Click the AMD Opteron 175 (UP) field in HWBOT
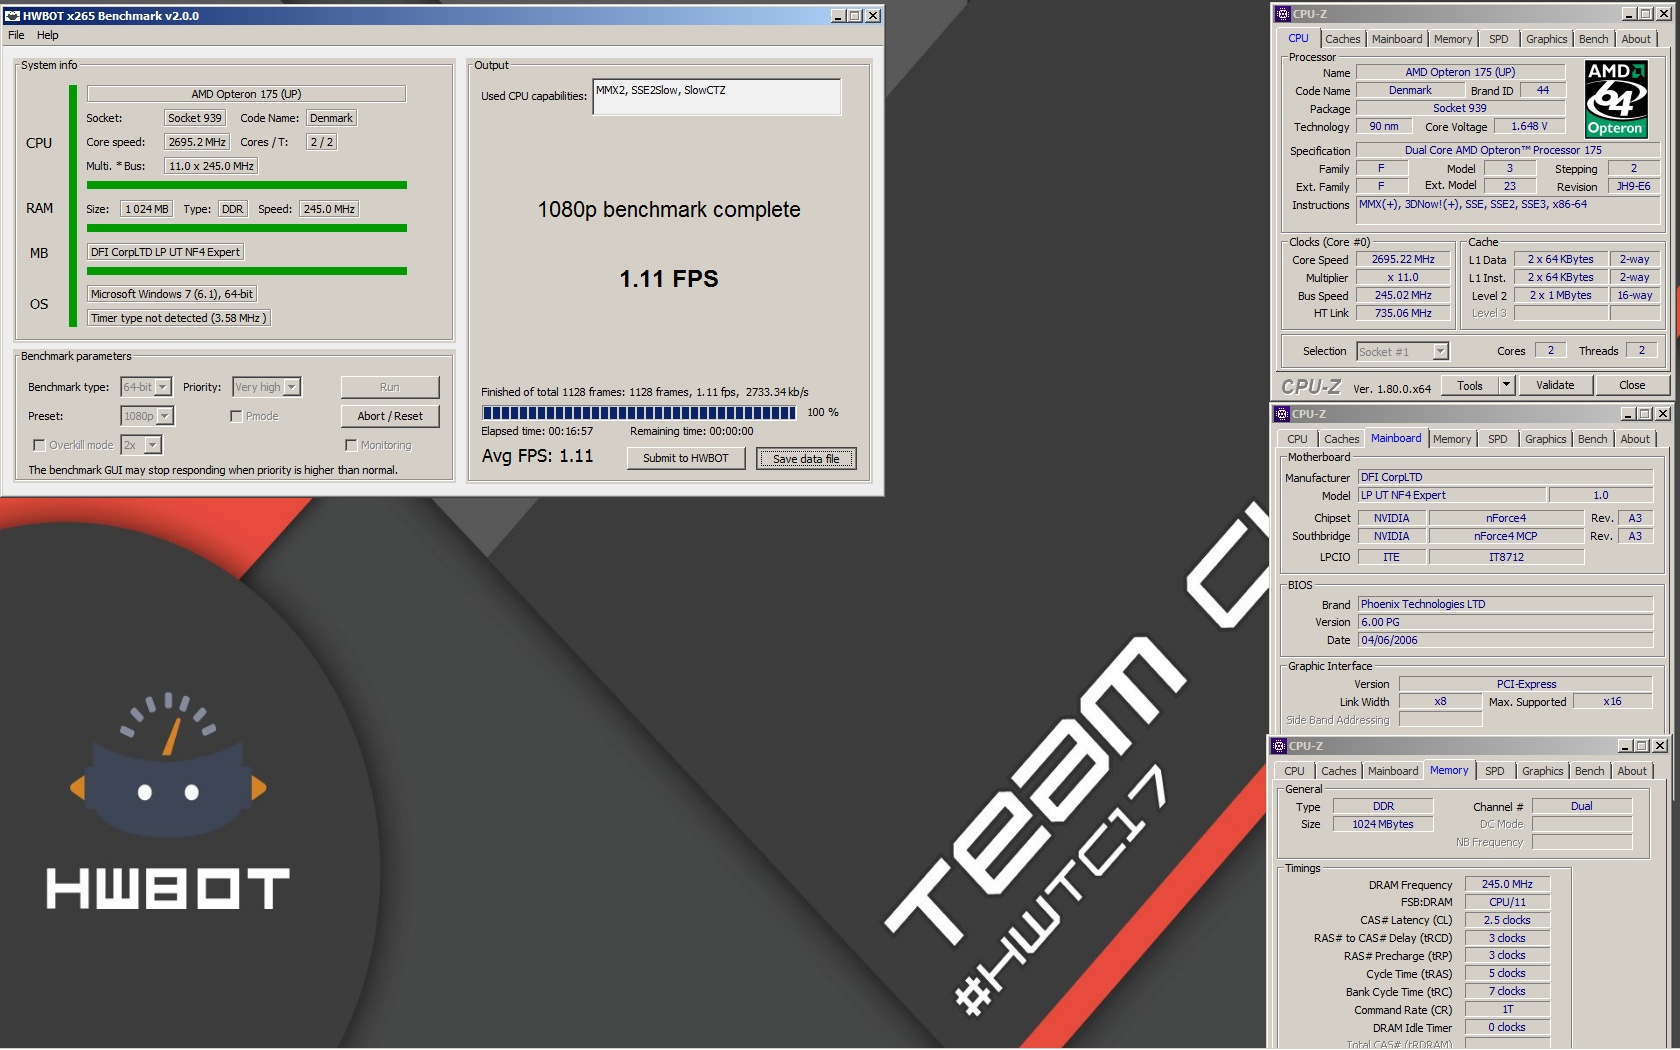Viewport: 1680px width, 1050px height. coord(246,94)
